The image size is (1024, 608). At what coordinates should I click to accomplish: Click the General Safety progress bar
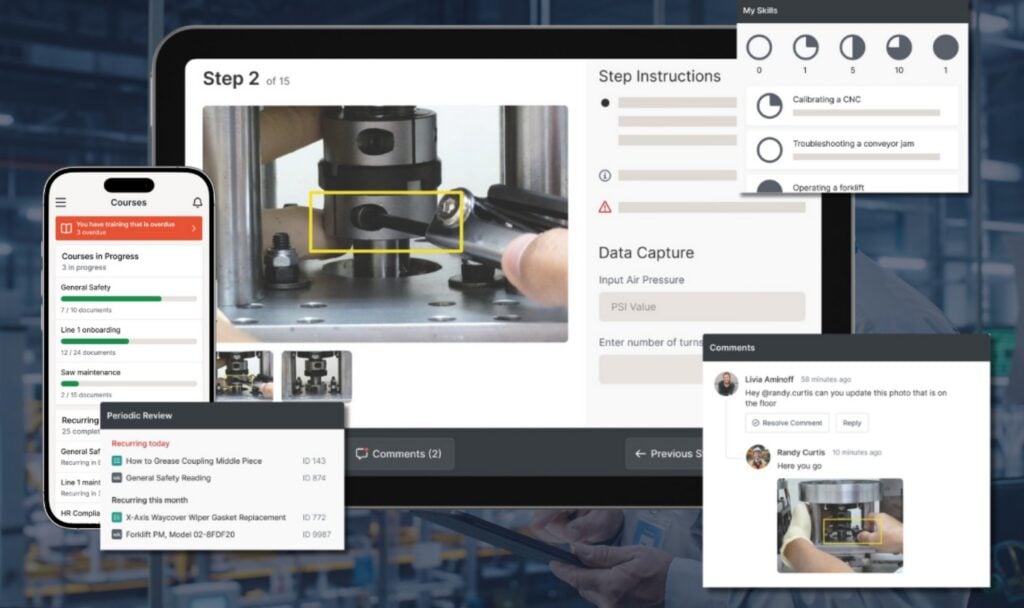(129, 299)
